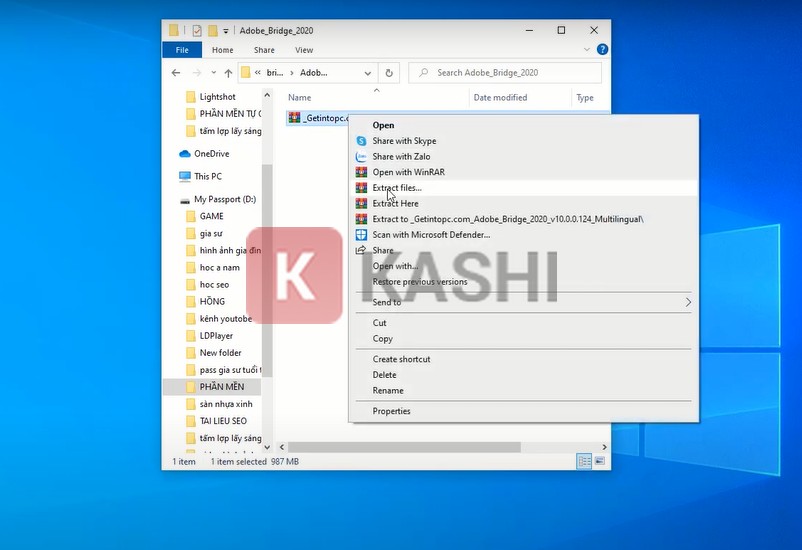Open the kênh youtobe folder
This screenshot has width=802, height=550.
[226, 319]
